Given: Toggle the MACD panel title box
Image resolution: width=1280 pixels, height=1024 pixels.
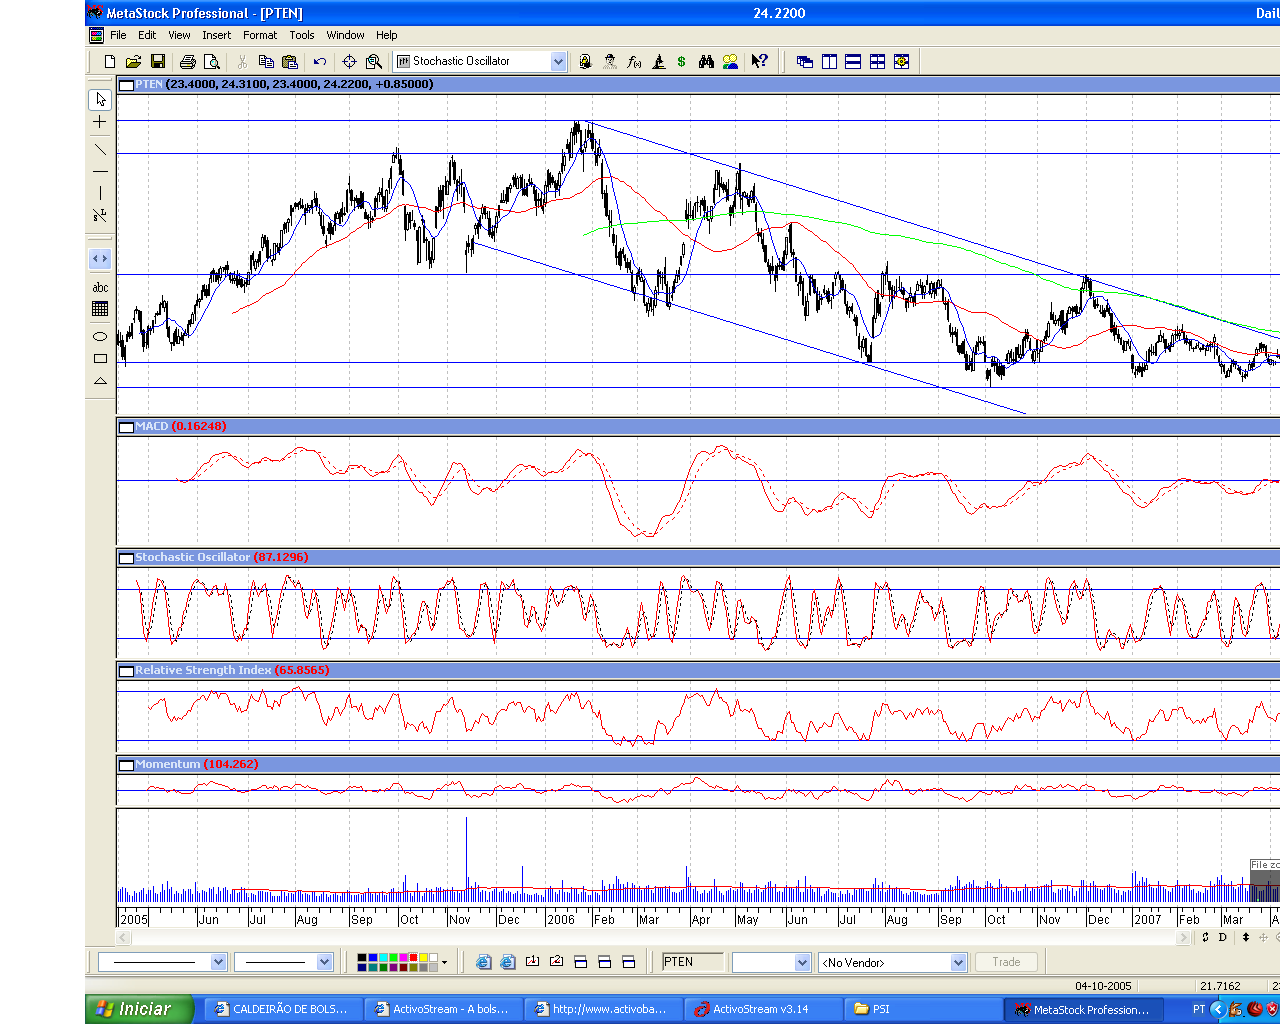Looking at the screenshot, I should click(126, 427).
